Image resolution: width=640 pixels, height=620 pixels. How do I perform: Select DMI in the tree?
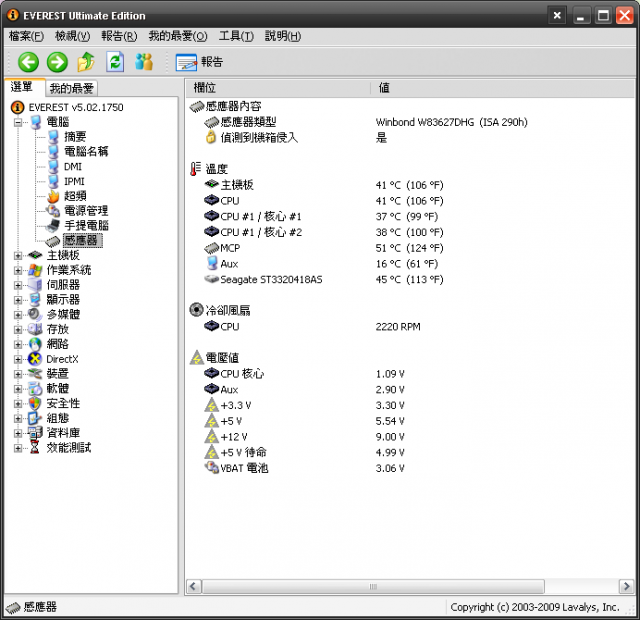73,167
